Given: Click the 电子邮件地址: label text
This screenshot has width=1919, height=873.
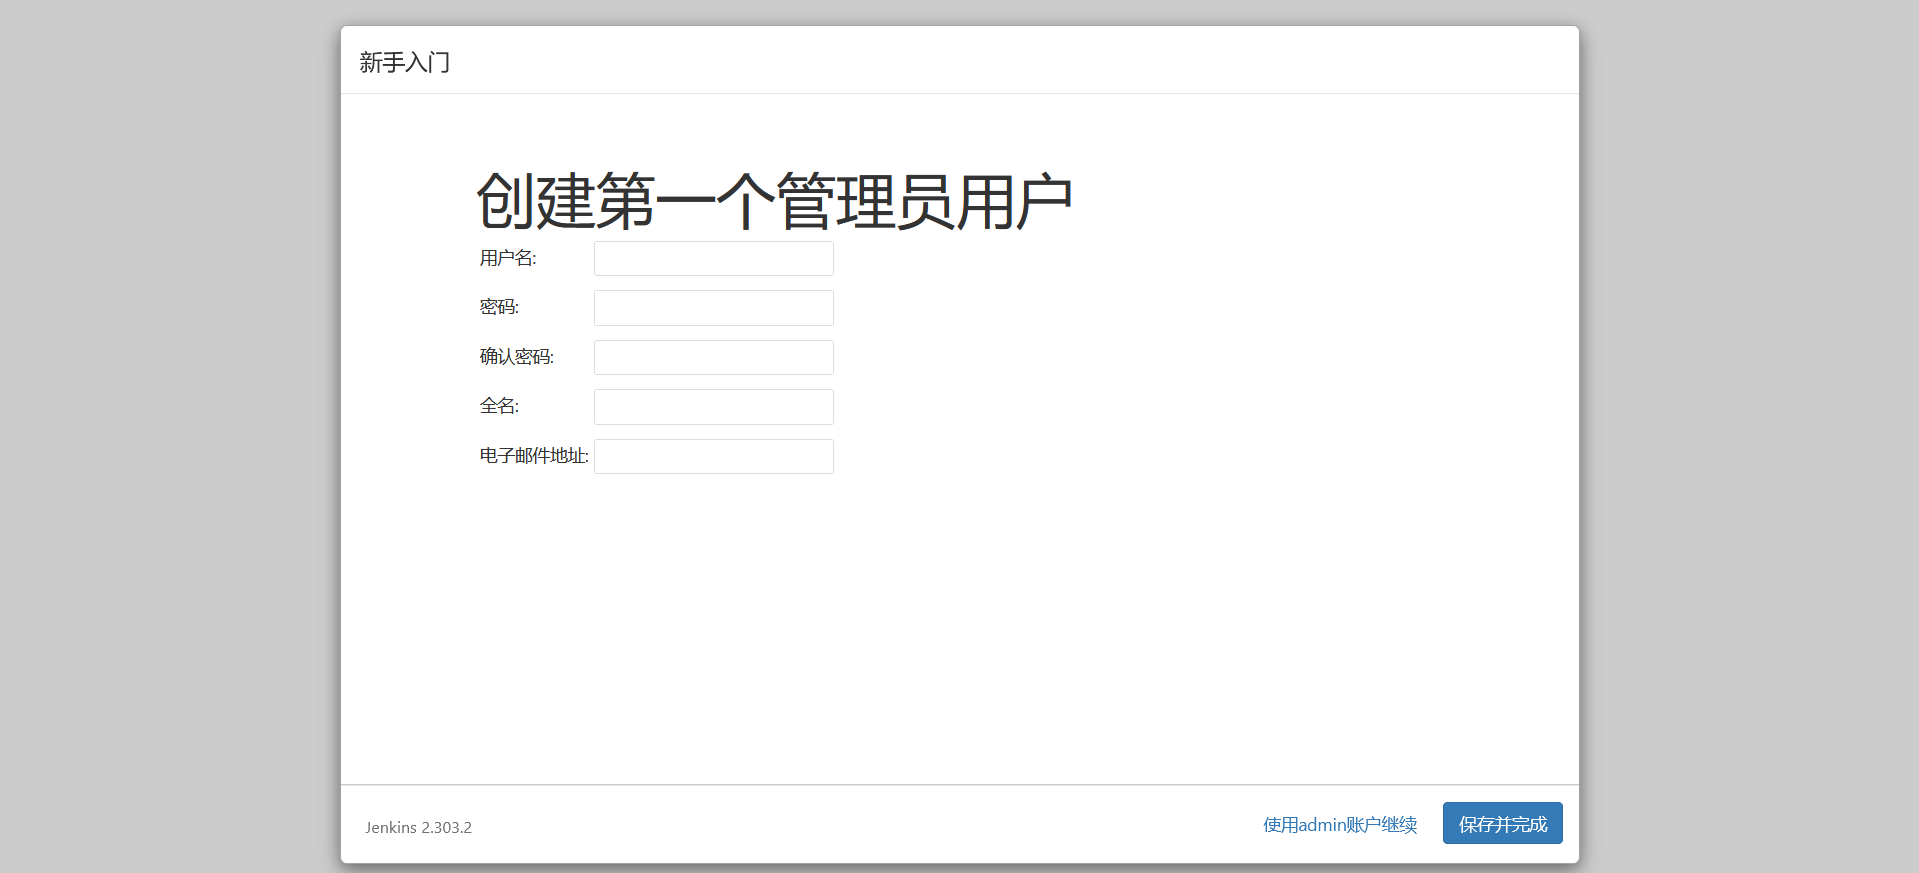Looking at the screenshot, I should [533, 456].
